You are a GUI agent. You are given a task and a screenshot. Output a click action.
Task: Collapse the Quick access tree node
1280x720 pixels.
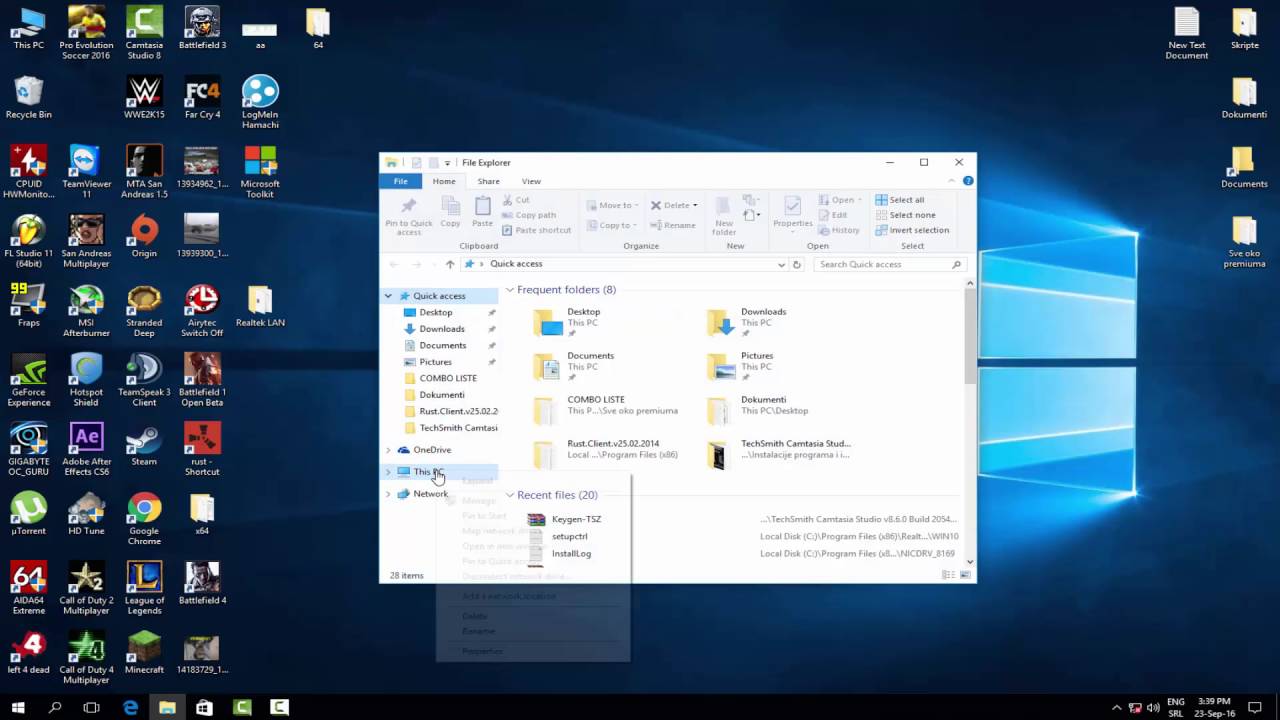(388, 296)
